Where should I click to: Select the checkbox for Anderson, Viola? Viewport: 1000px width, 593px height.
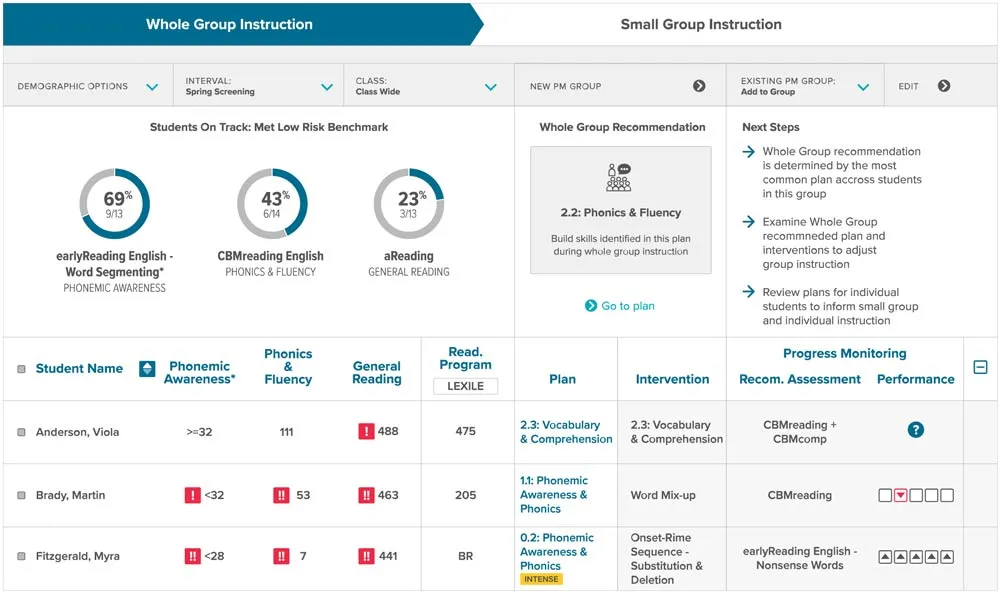coord(22,432)
